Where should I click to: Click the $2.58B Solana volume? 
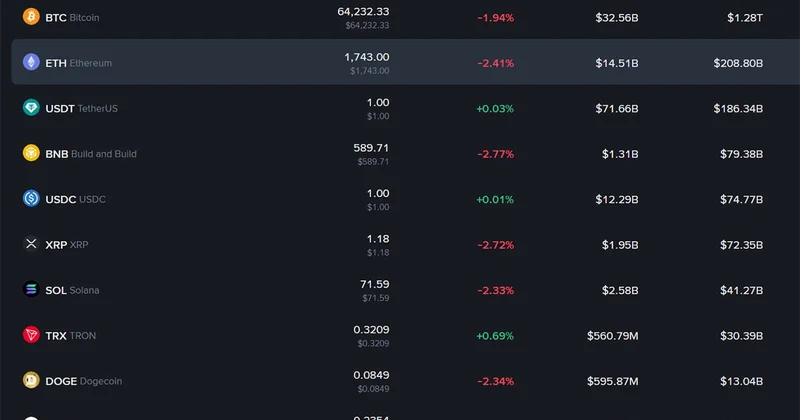tap(620, 290)
